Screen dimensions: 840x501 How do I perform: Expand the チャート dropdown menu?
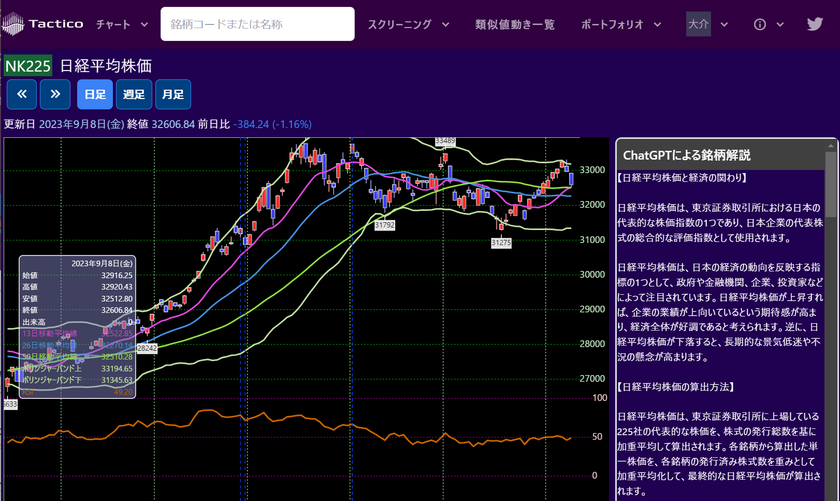(122, 24)
